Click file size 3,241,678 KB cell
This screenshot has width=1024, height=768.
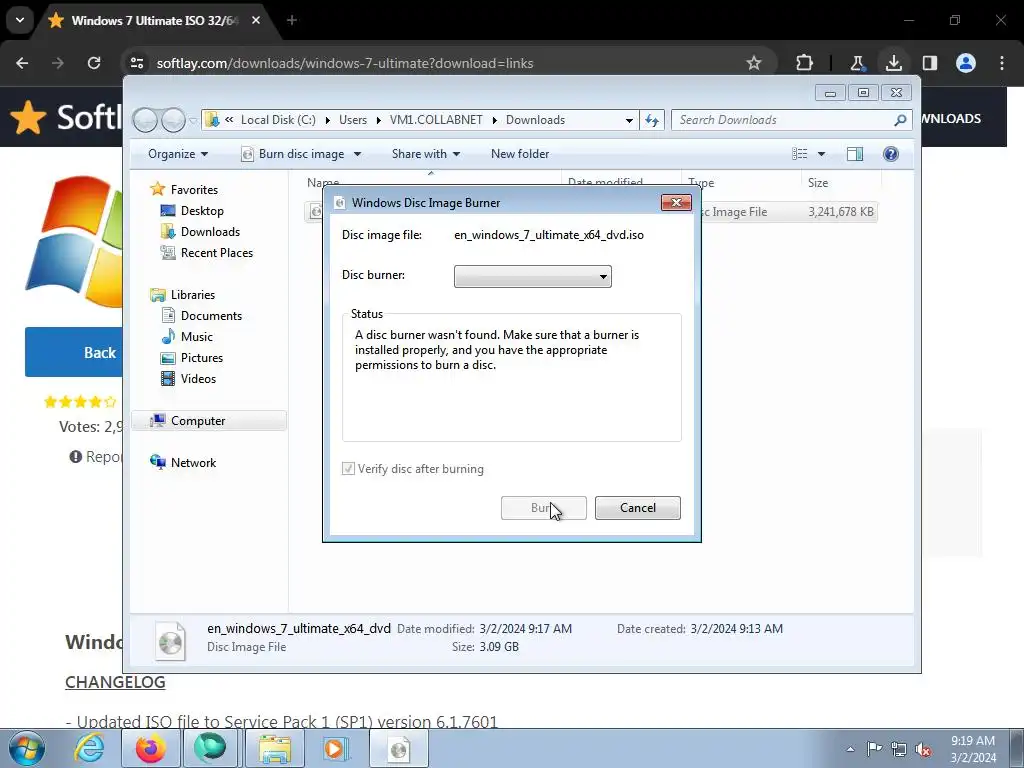pyautogui.click(x=840, y=212)
